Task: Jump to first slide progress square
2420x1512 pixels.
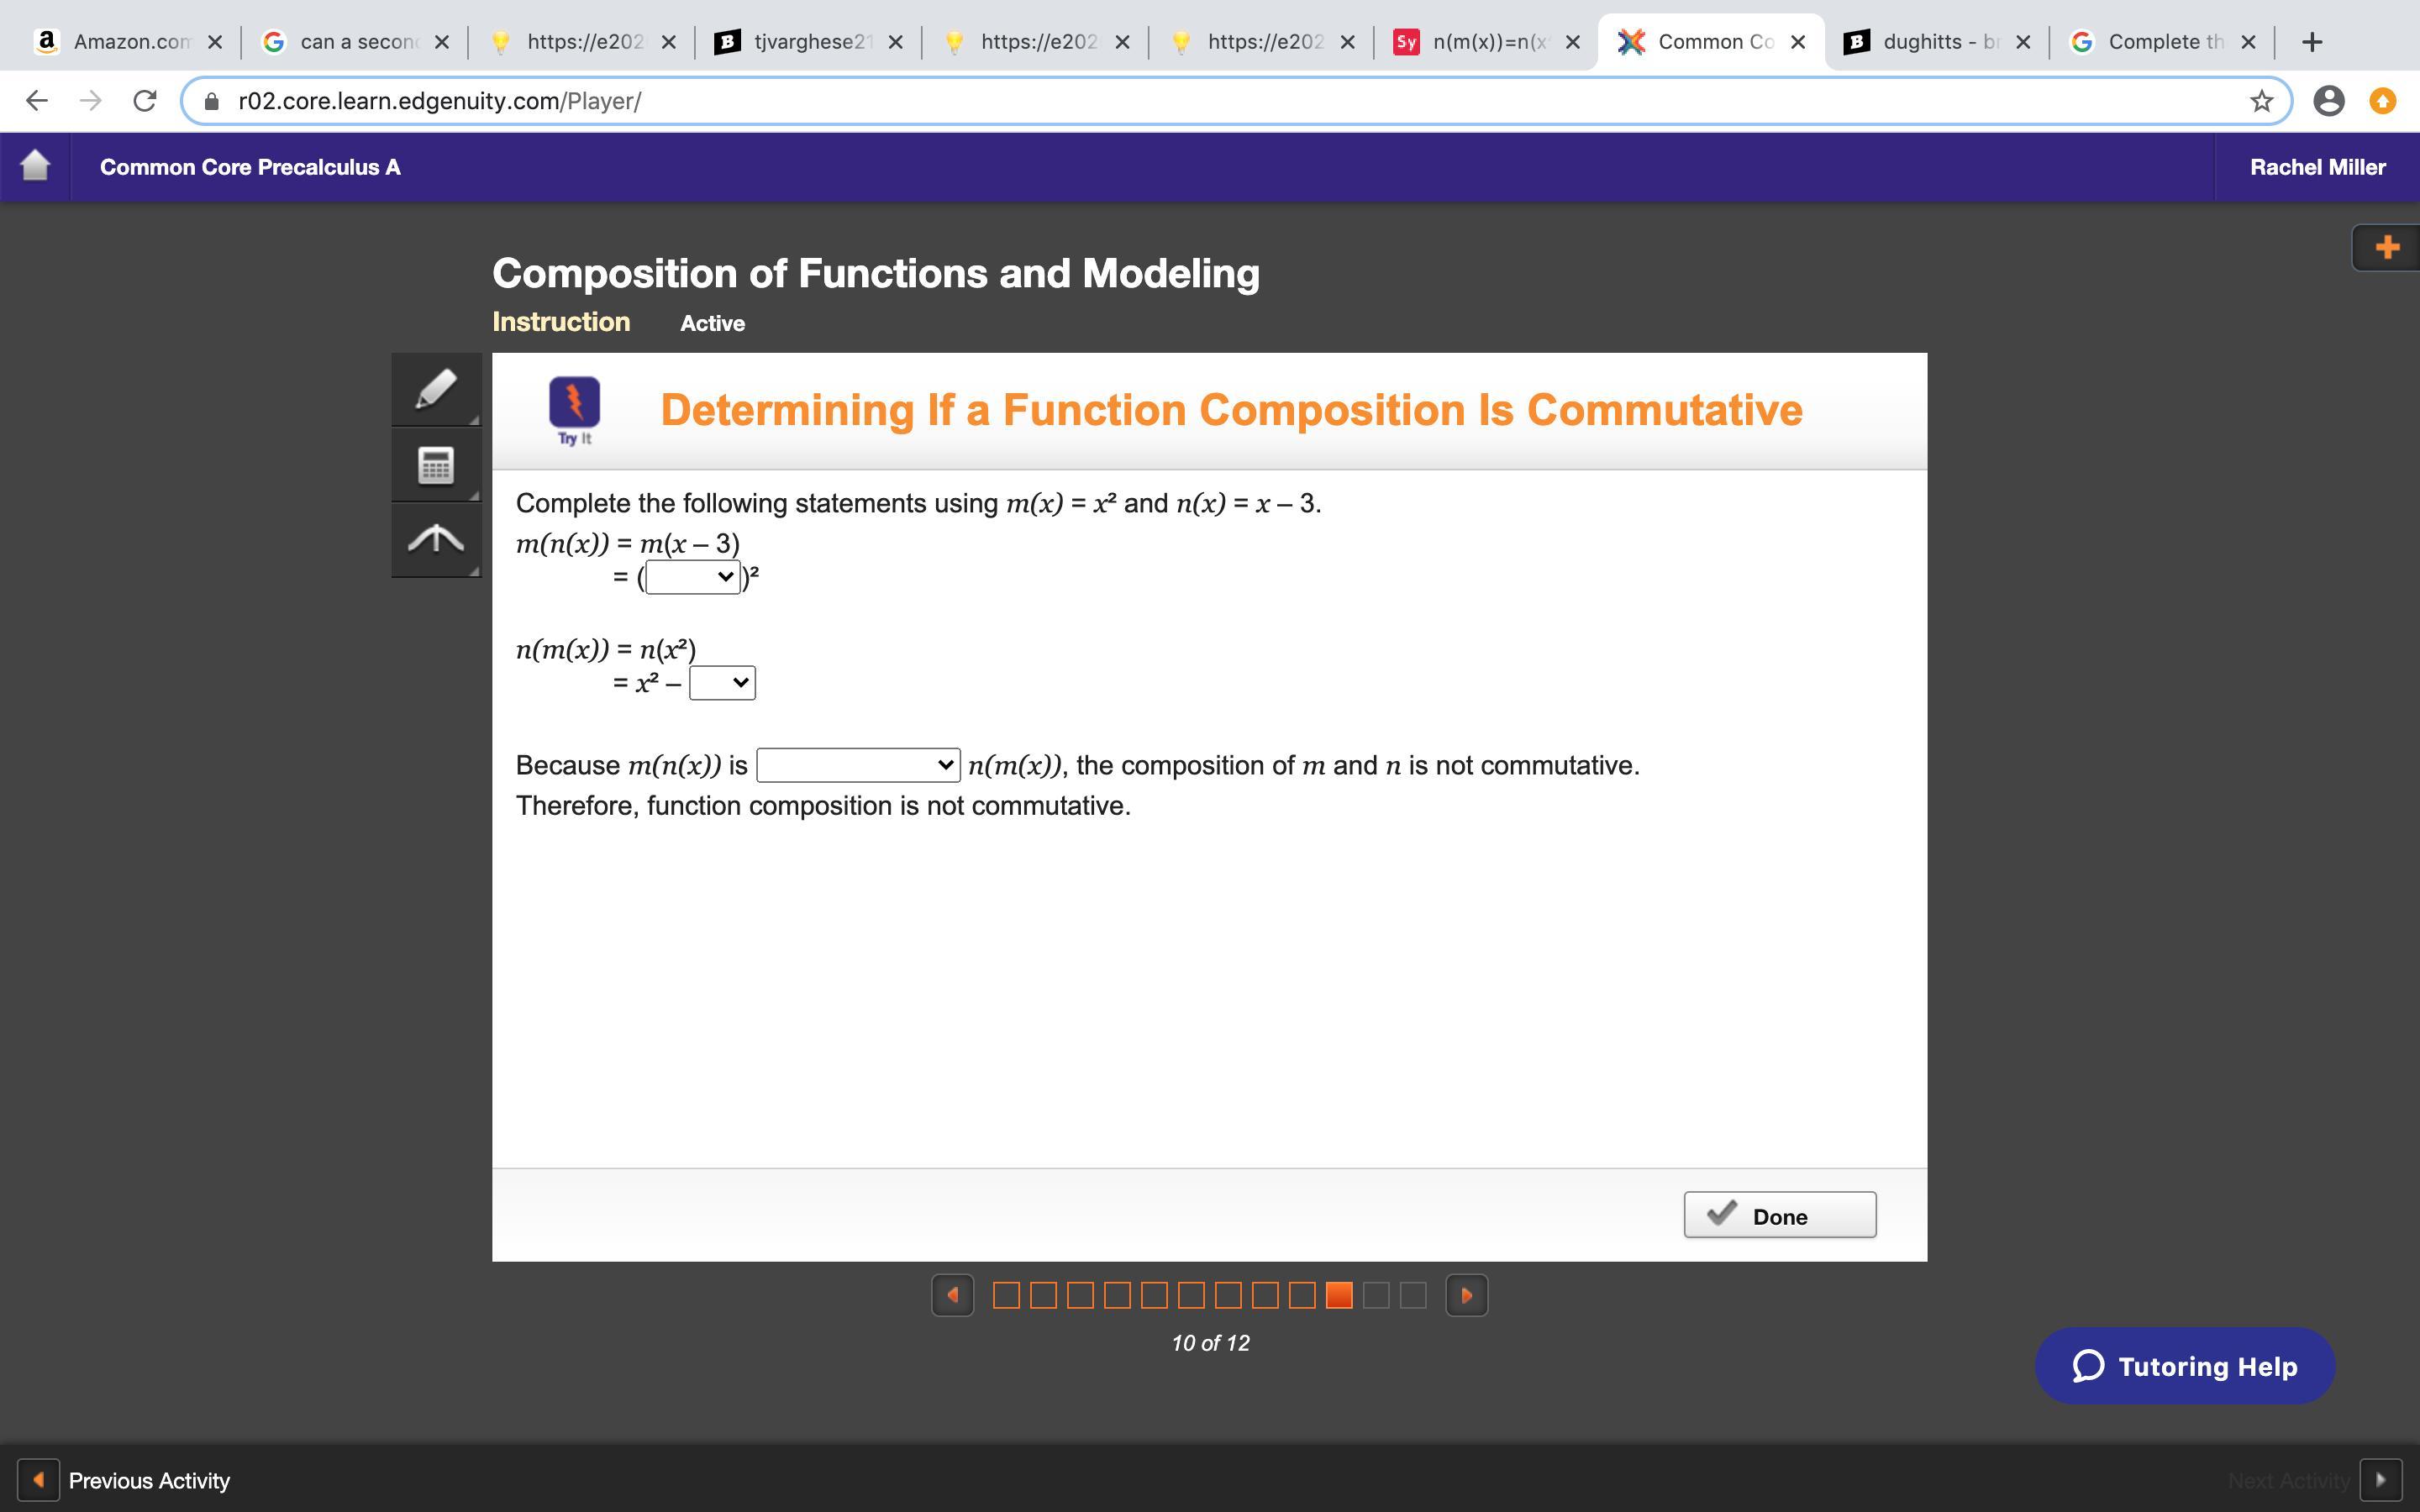Action: [x=1006, y=1295]
